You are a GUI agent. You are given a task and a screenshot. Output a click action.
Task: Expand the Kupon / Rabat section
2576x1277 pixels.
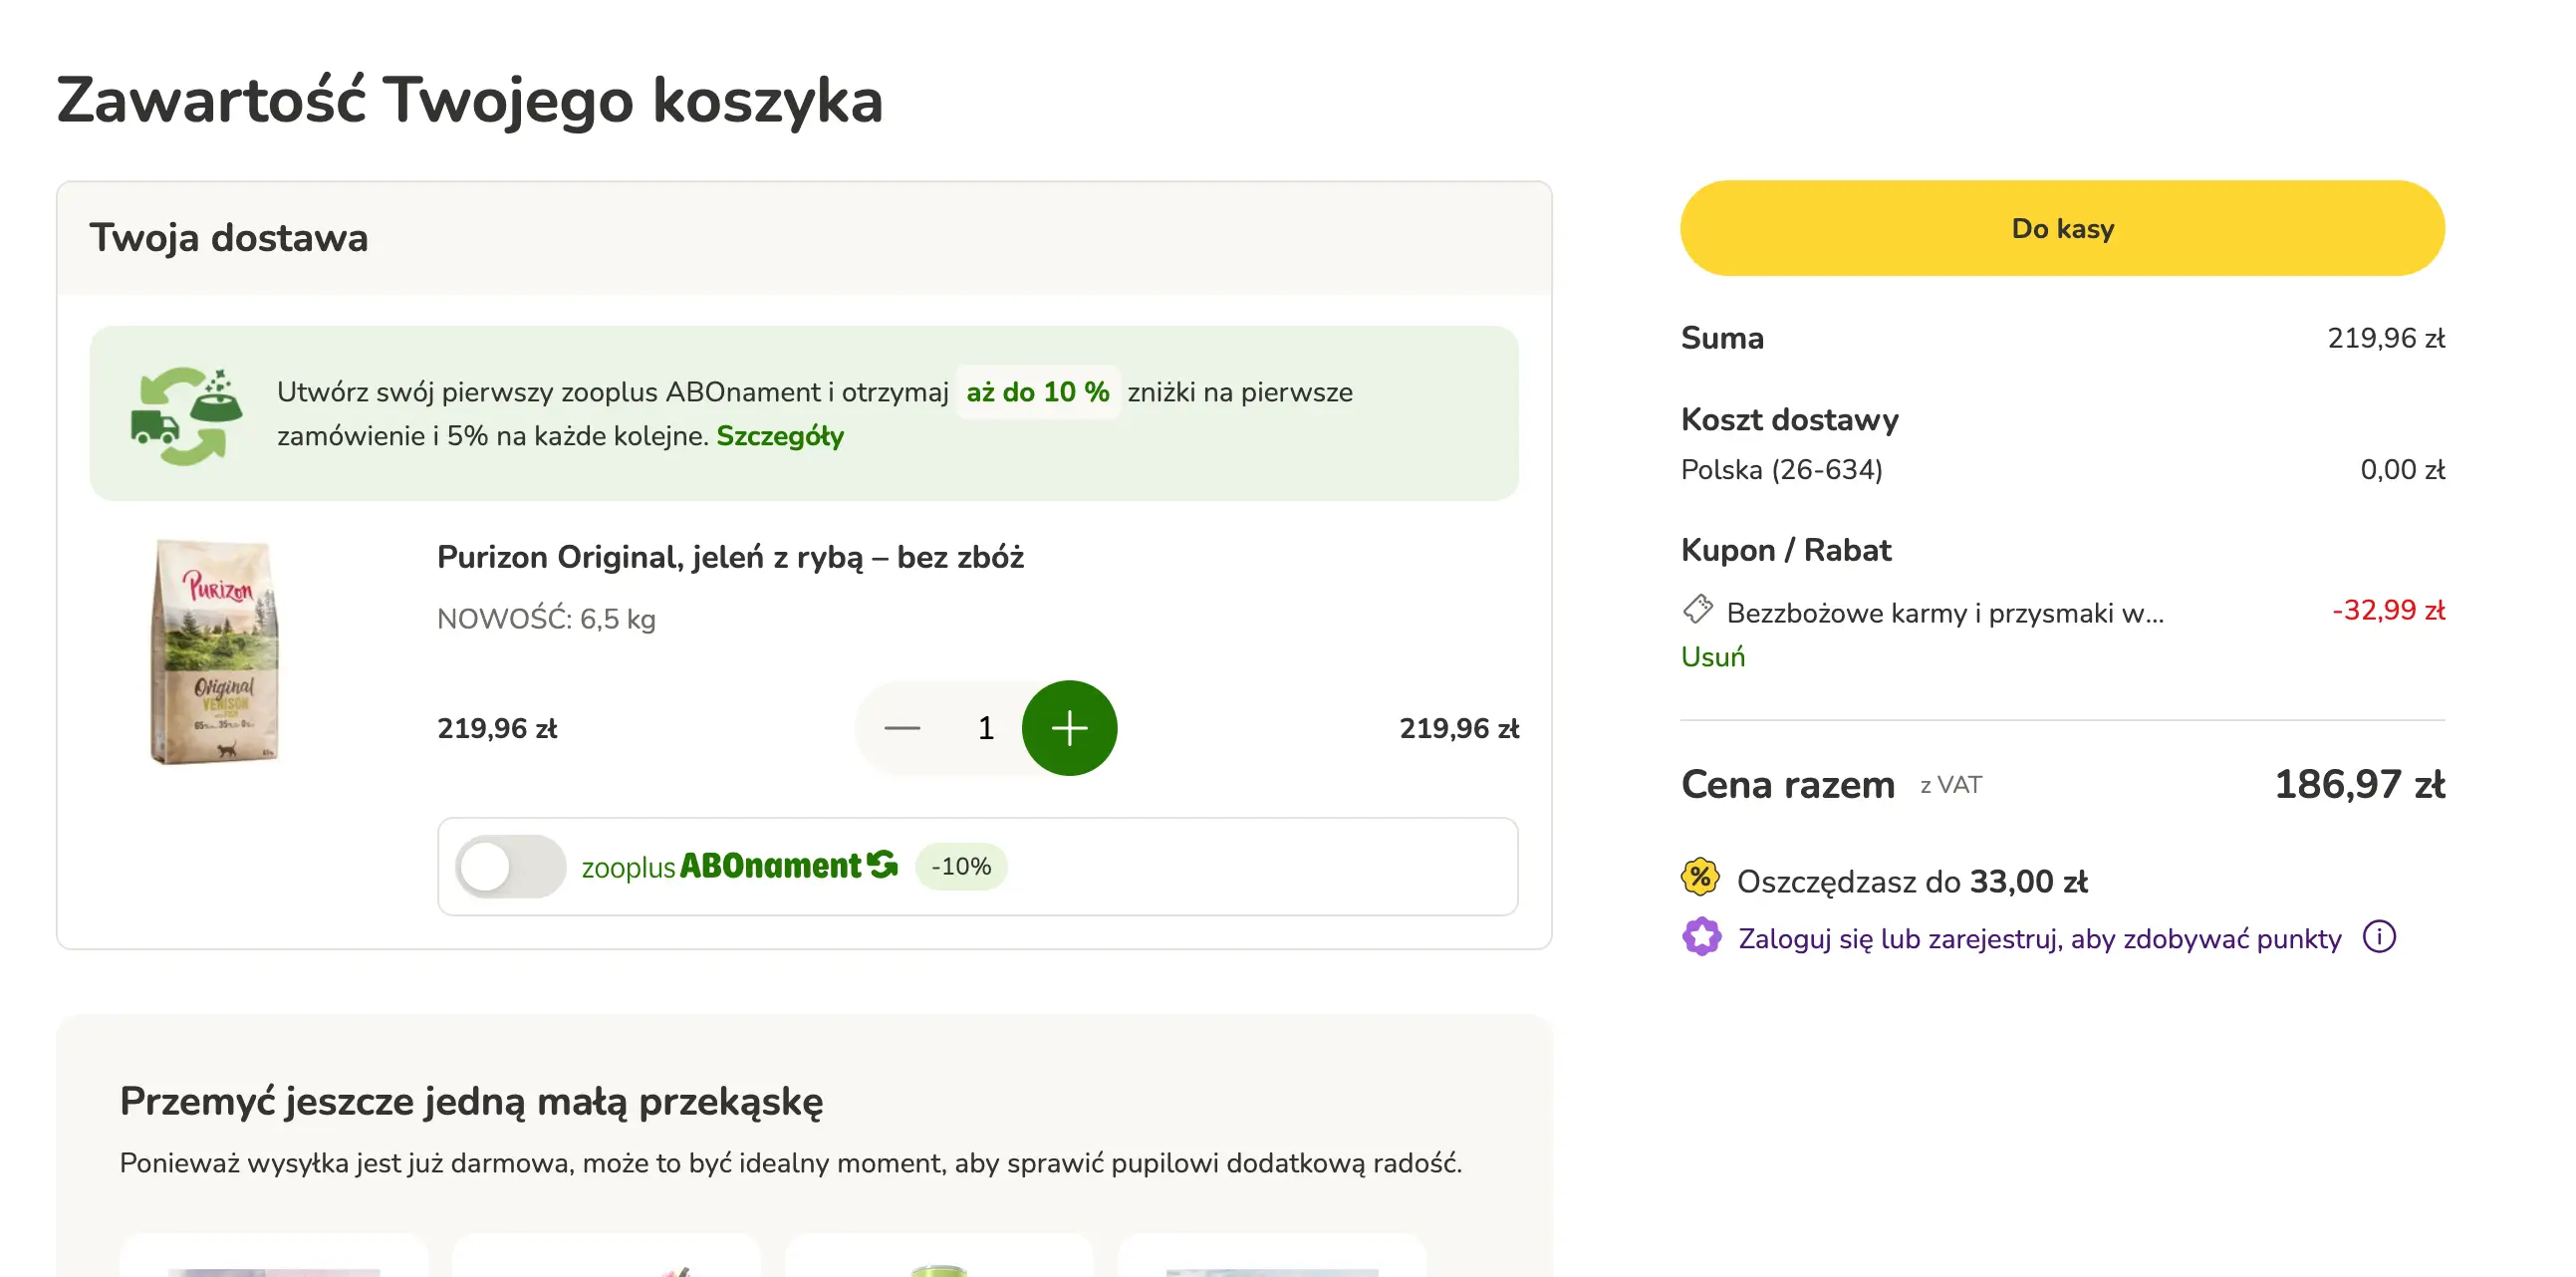click(x=1786, y=549)
